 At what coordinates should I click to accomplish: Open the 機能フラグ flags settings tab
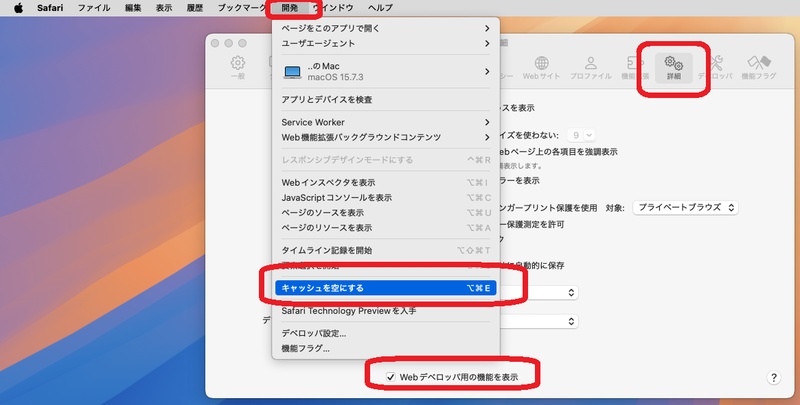coord(759,68)
